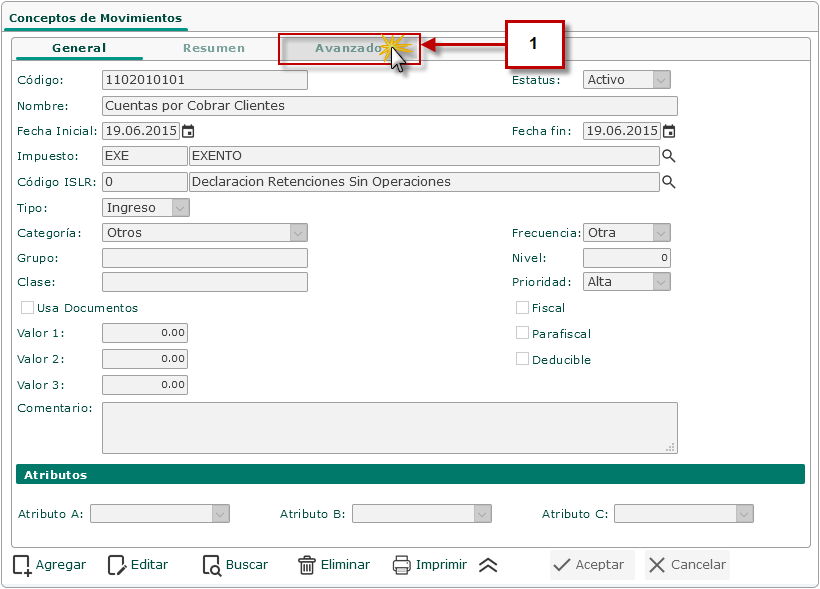Image resolution: width=820 pixels, height=589 pixels.
Task: Open the Fecha fin calendar picker
Action: point(669,131)
